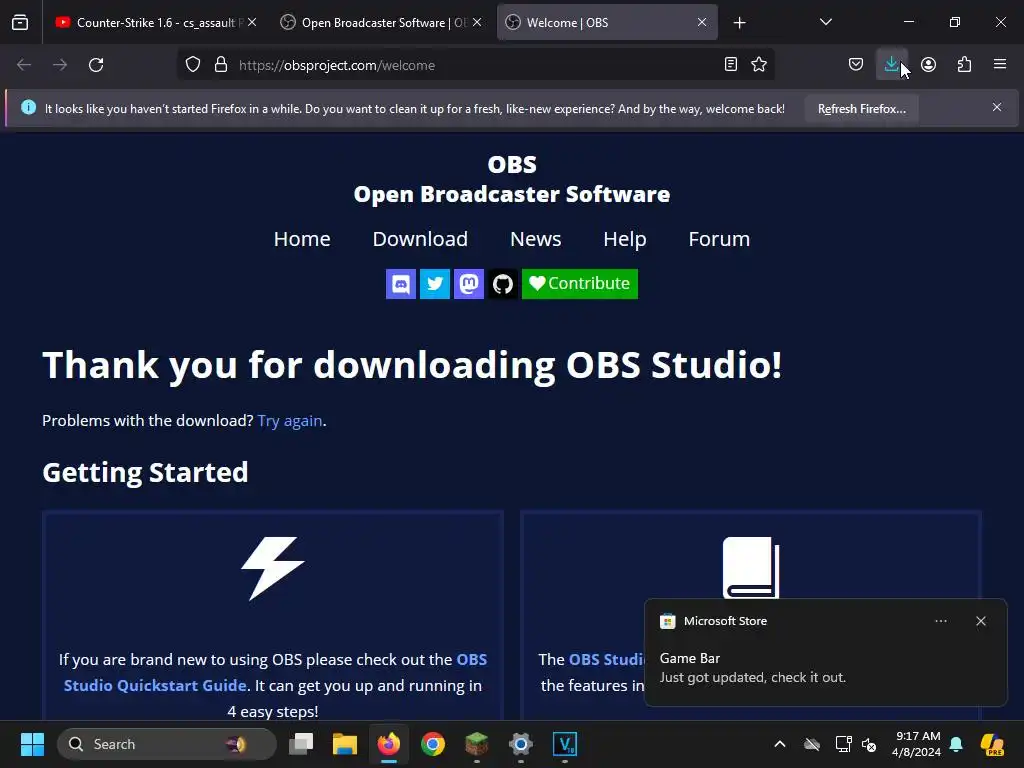Click the Firefox icon on the taskbar
The width and height of the screenshot is (1024, 768).
coord(389,744)
